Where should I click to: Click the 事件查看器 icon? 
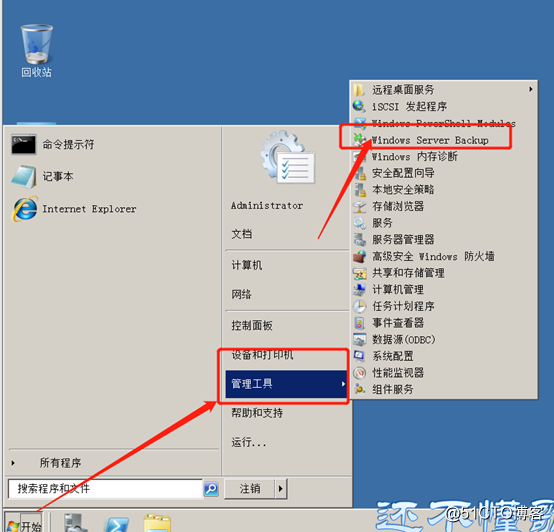coord(360,323)
